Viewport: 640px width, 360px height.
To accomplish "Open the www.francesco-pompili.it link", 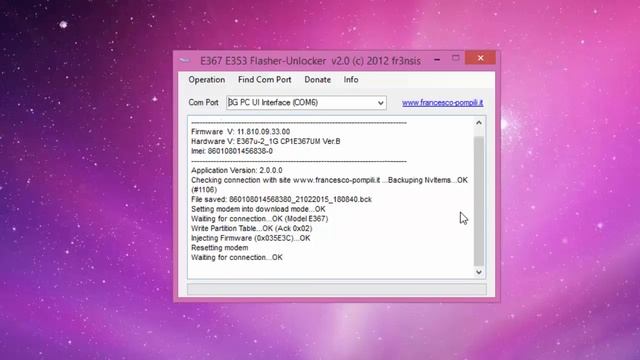I will 442,102.
